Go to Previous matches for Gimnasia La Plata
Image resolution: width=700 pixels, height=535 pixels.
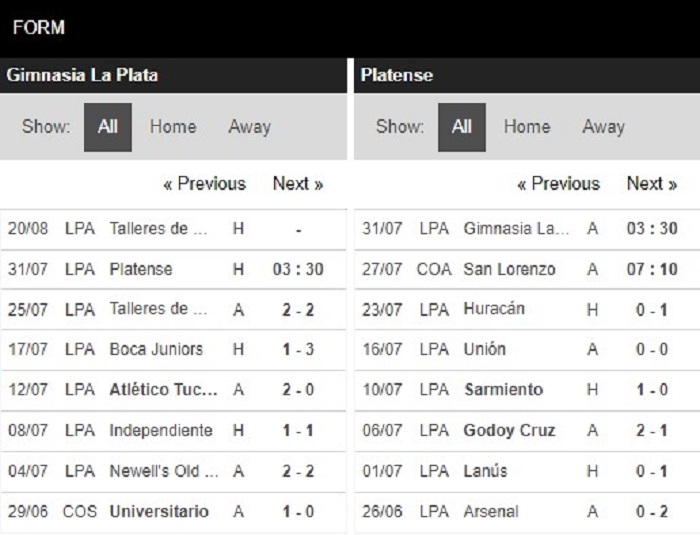[205, 184]
